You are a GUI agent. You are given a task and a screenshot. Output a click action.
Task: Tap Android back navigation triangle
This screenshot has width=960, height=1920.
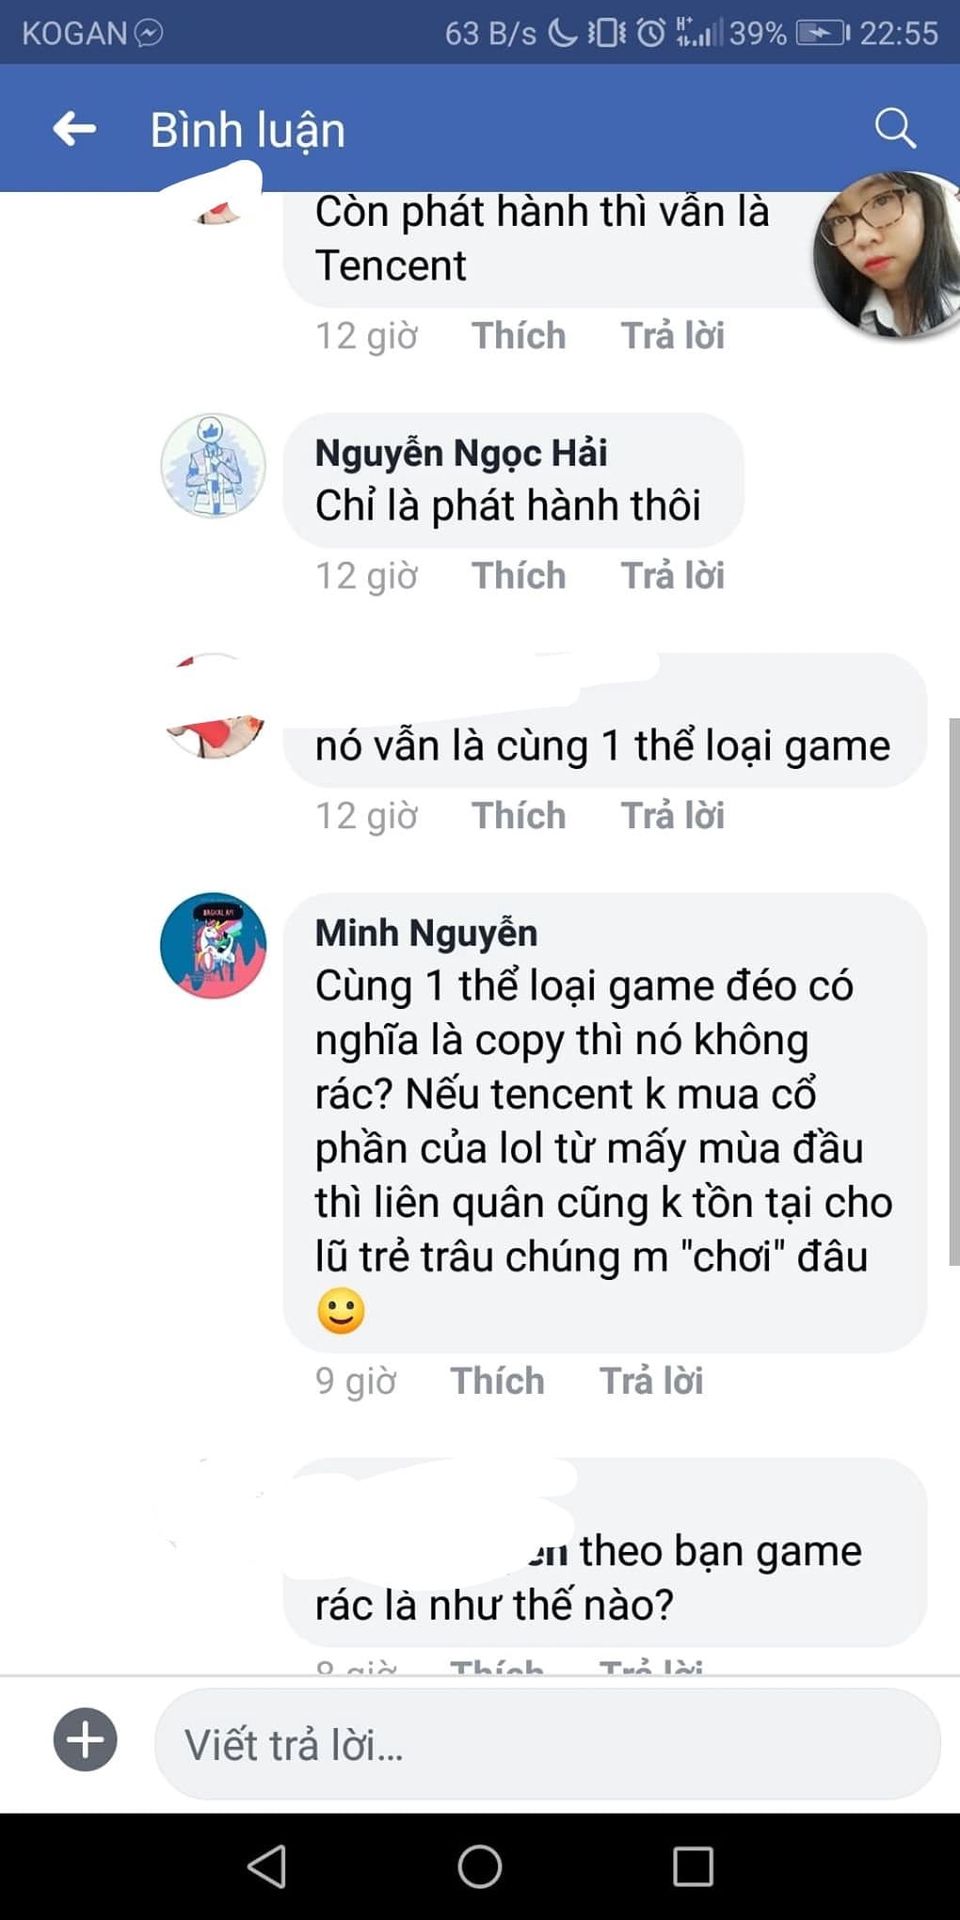pos(267,1866)
